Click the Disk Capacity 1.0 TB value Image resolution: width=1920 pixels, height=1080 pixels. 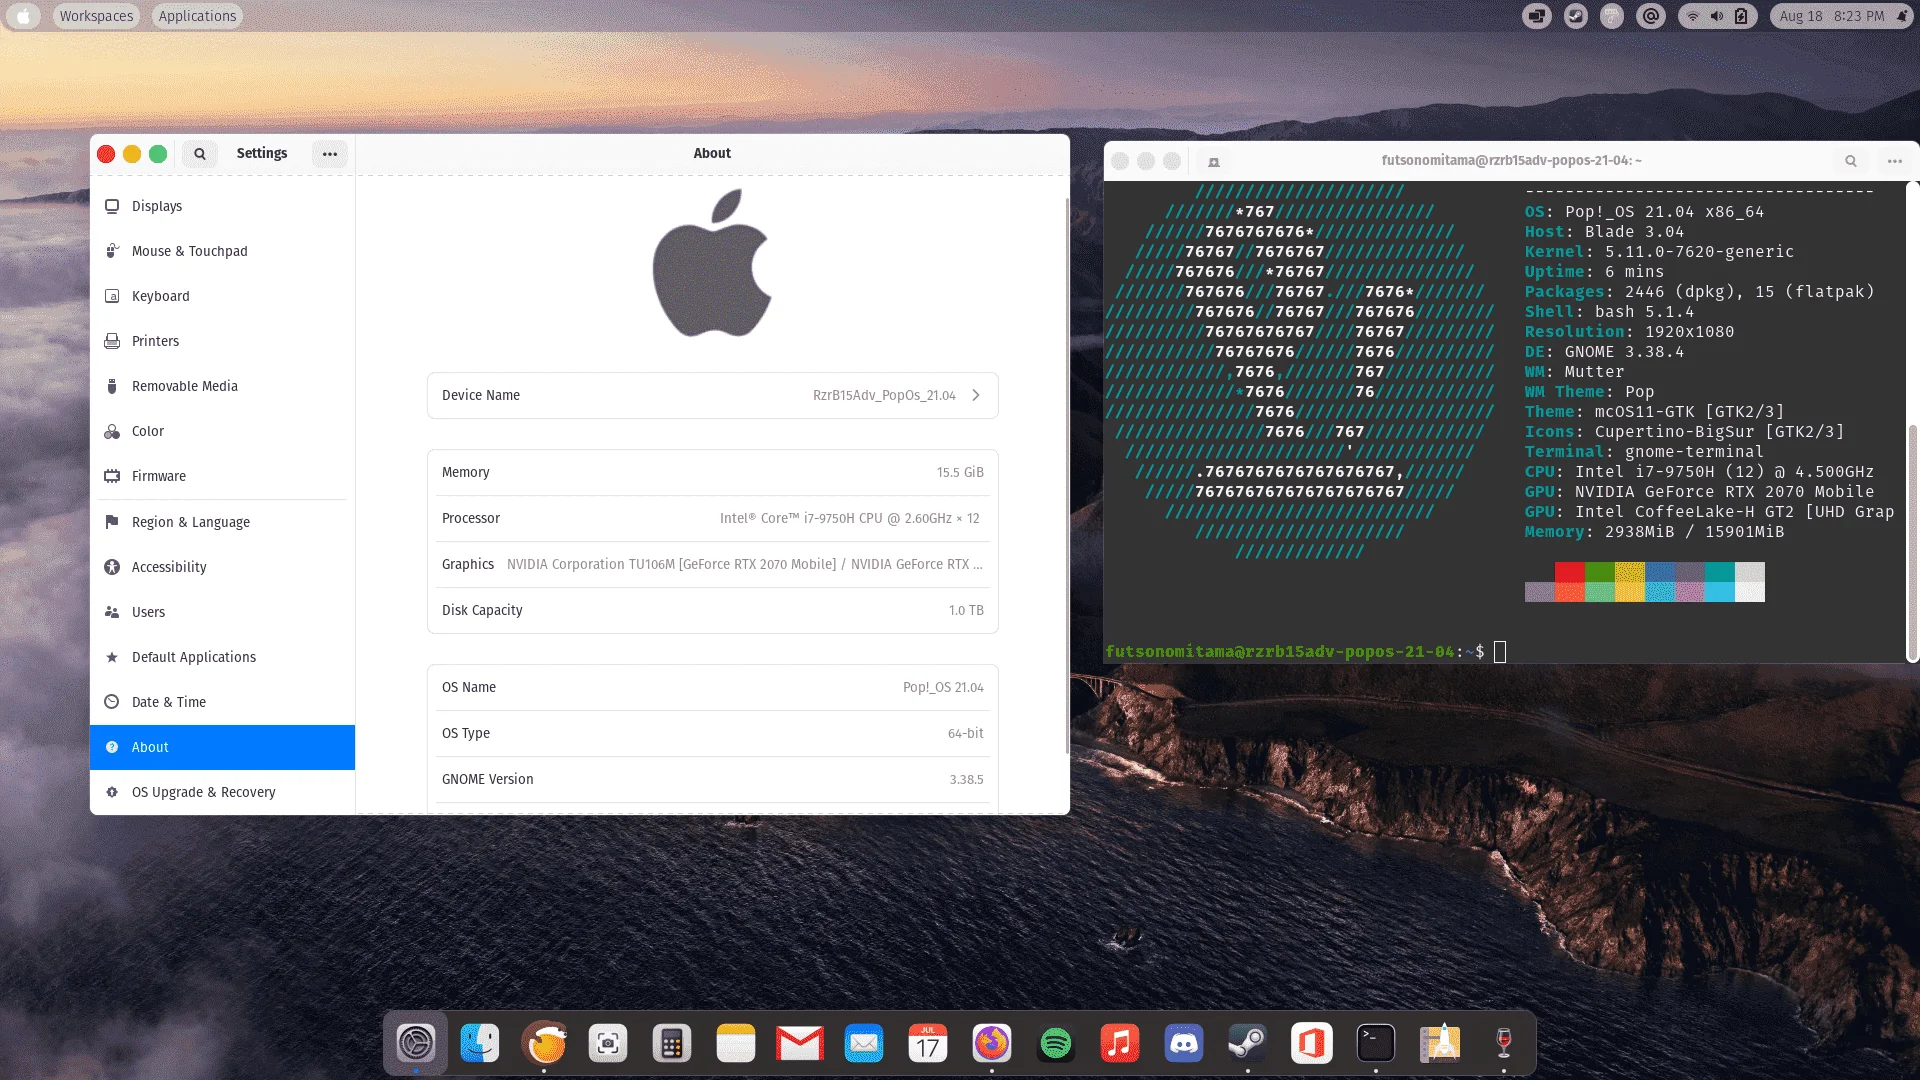point(966,610)
